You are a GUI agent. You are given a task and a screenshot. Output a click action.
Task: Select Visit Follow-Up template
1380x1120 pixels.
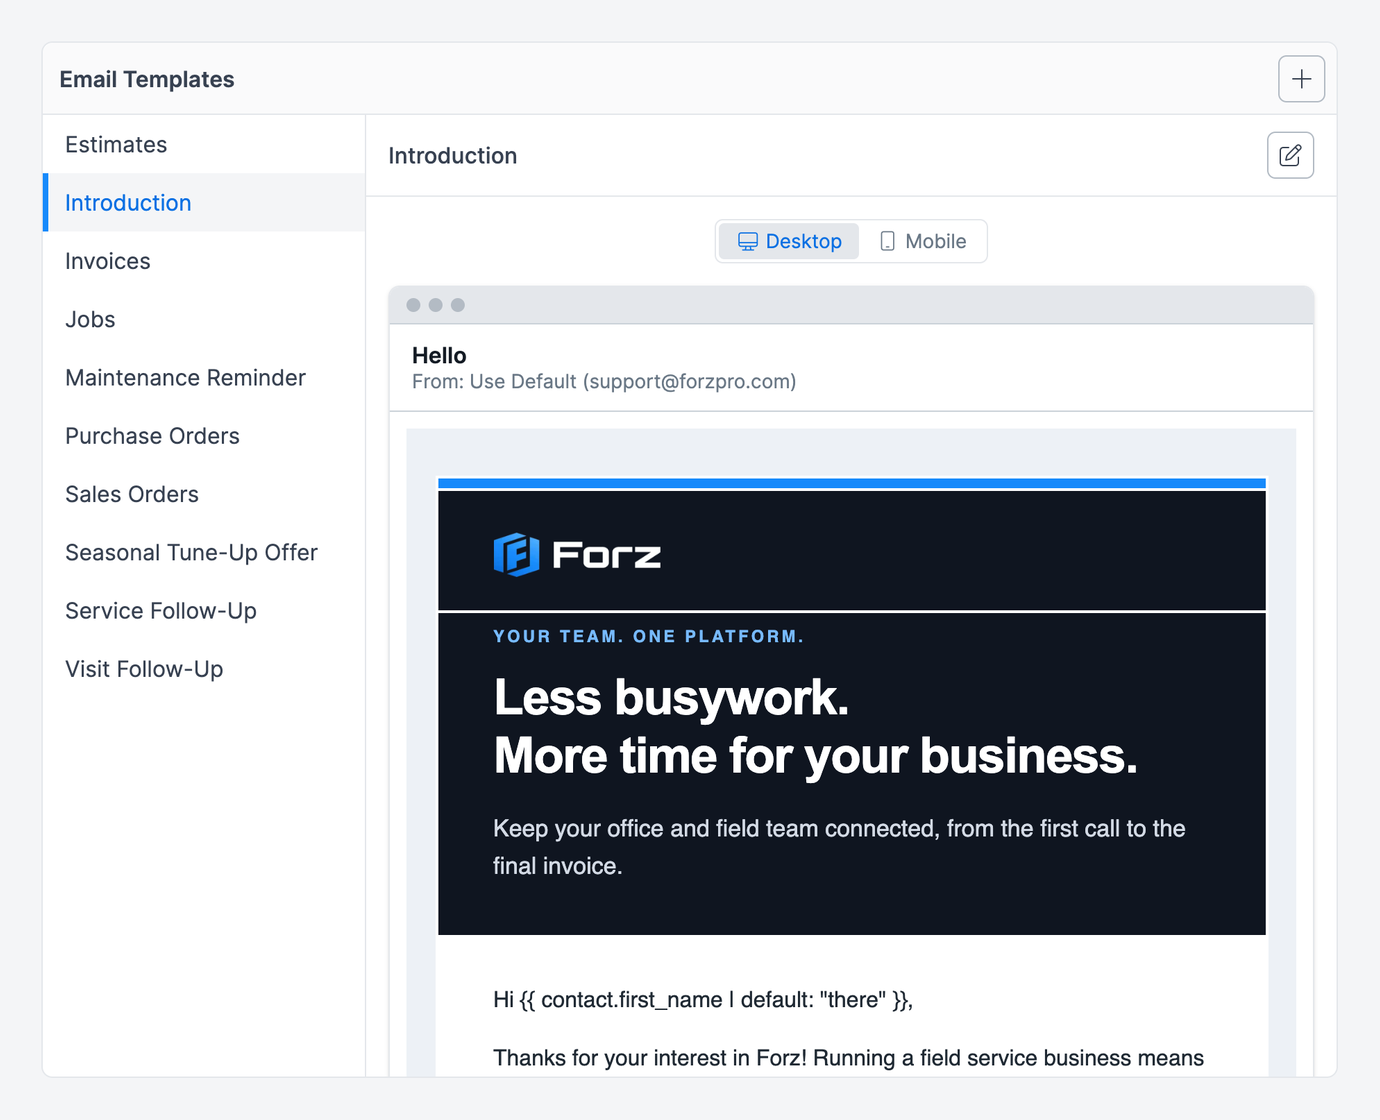(x=204, y=669)
